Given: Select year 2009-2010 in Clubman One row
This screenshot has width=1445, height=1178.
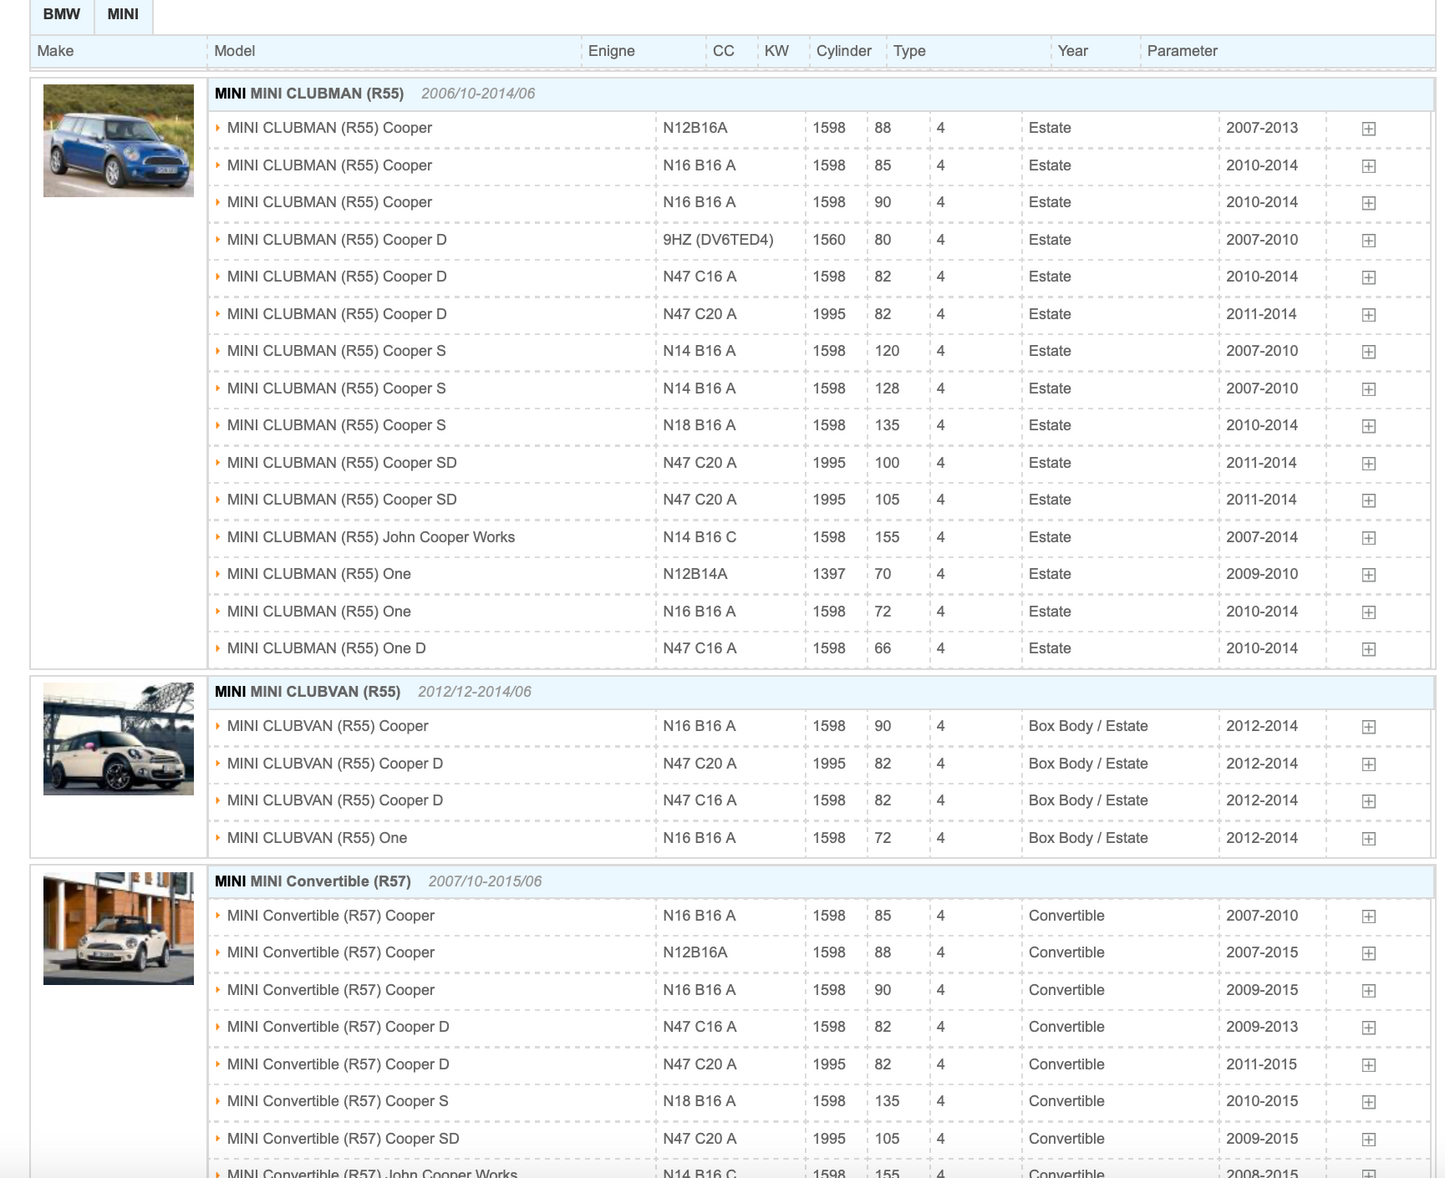Looking at the screenshot, I should coord(1262,574).
